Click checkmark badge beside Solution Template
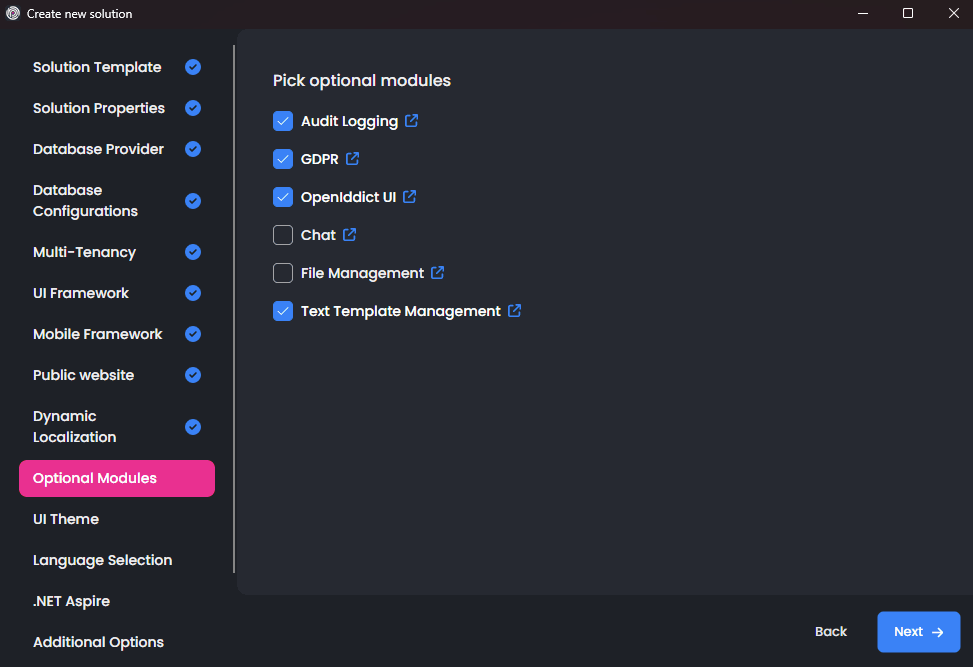973x667 pixels. [192, 66]
